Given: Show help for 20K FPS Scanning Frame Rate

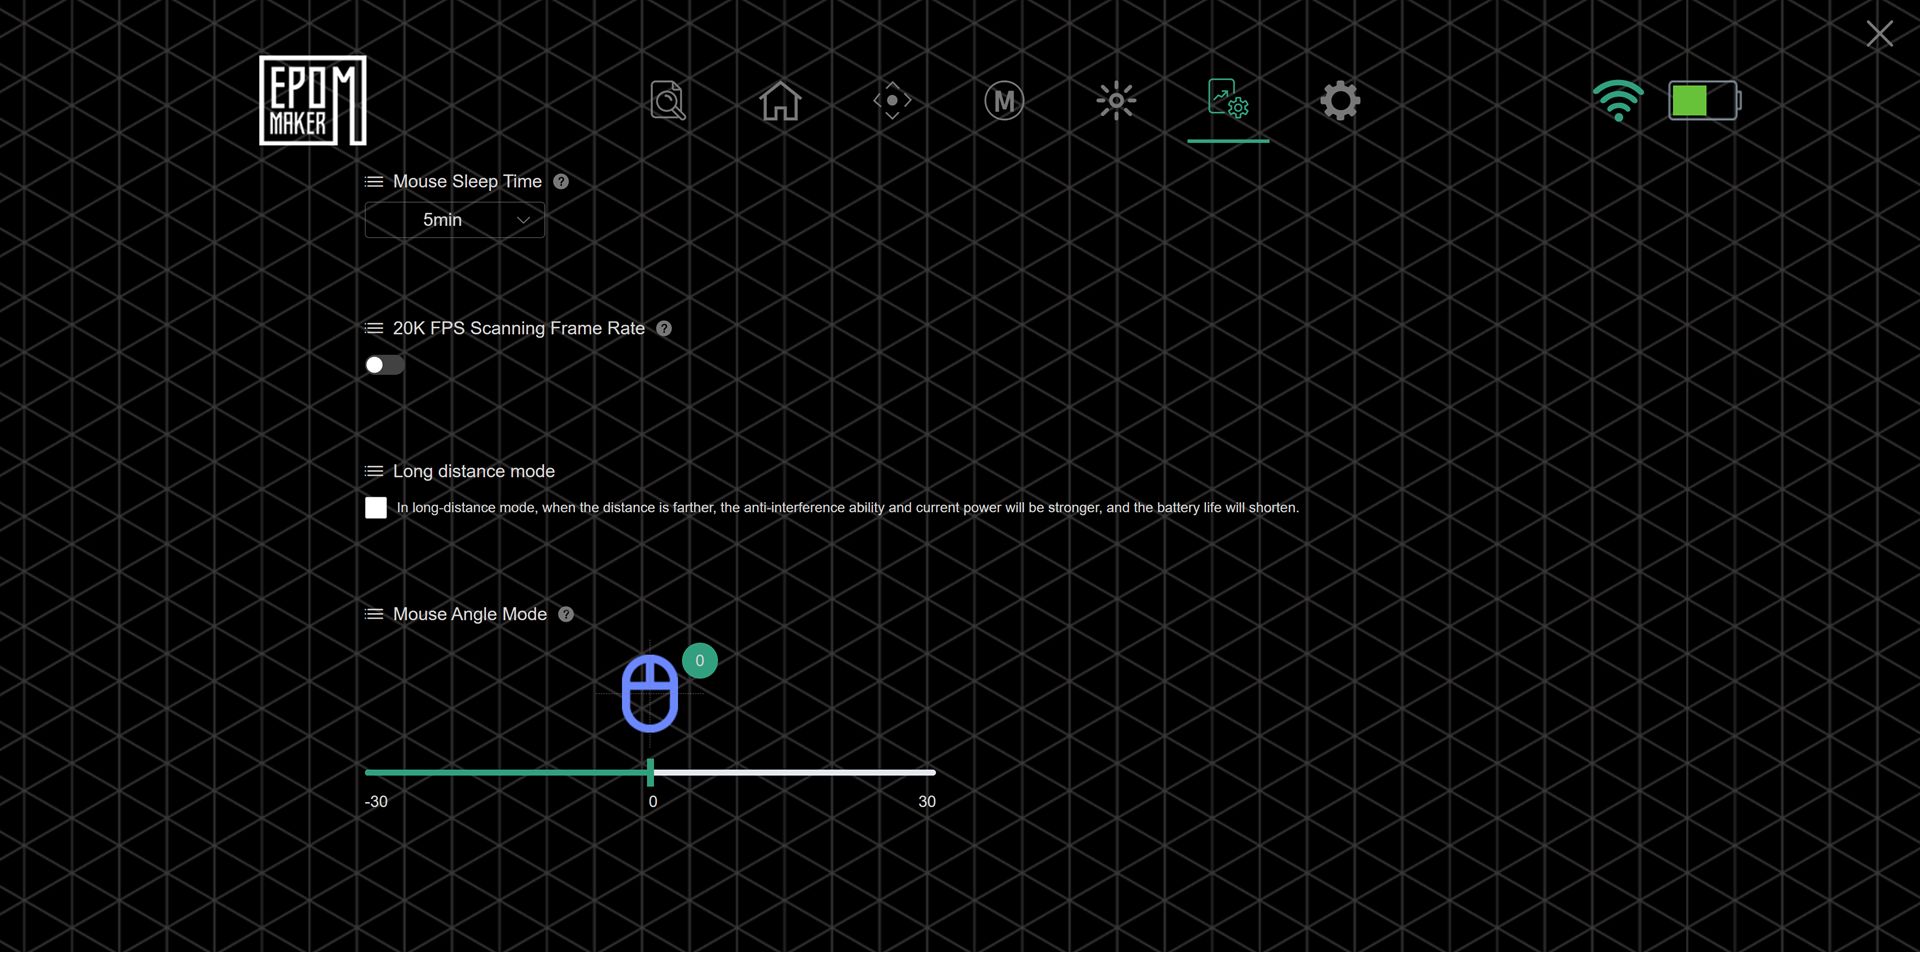Looking at the screenshot, I should click(x=664, y=328).
